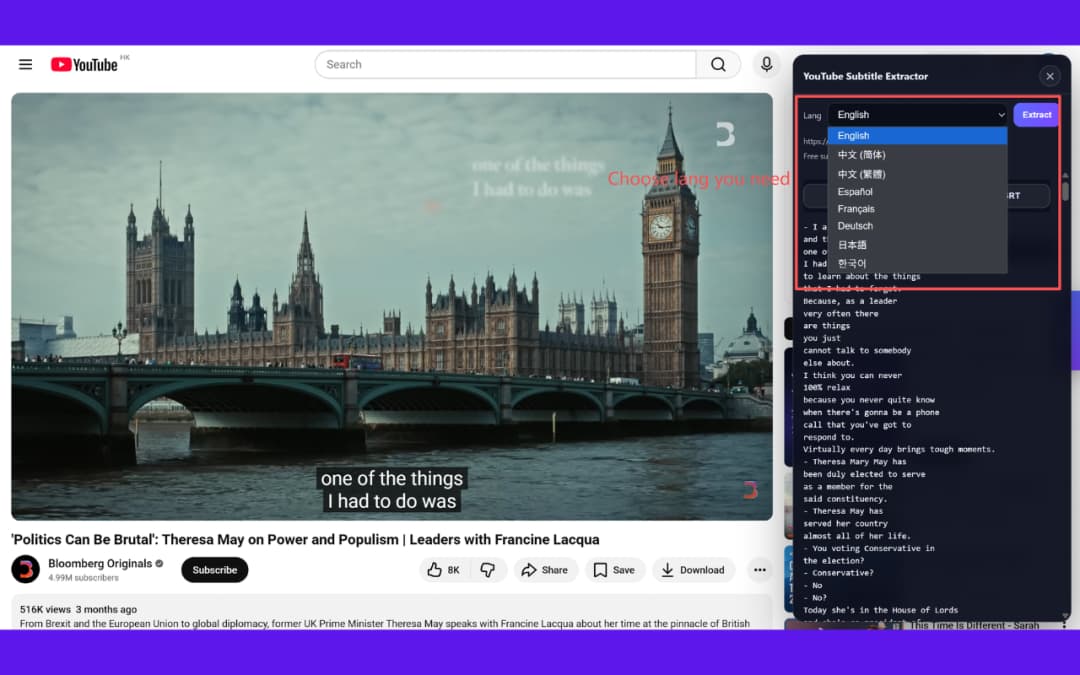This screenshot has width=1080, height=675.
Task: Subscribe to Bloomberg Originals
Action: point(214,570)
